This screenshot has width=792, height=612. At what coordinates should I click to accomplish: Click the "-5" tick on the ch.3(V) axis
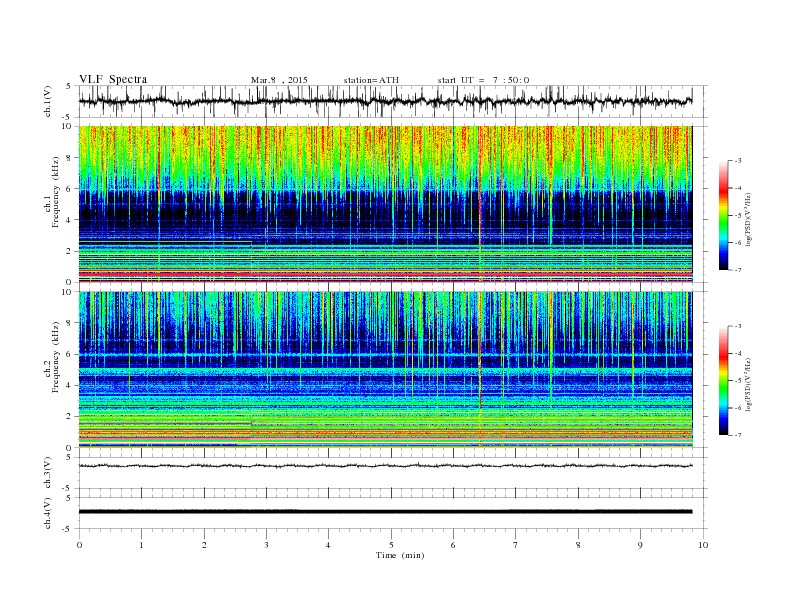pyautogui.click(x=67, y=488)
